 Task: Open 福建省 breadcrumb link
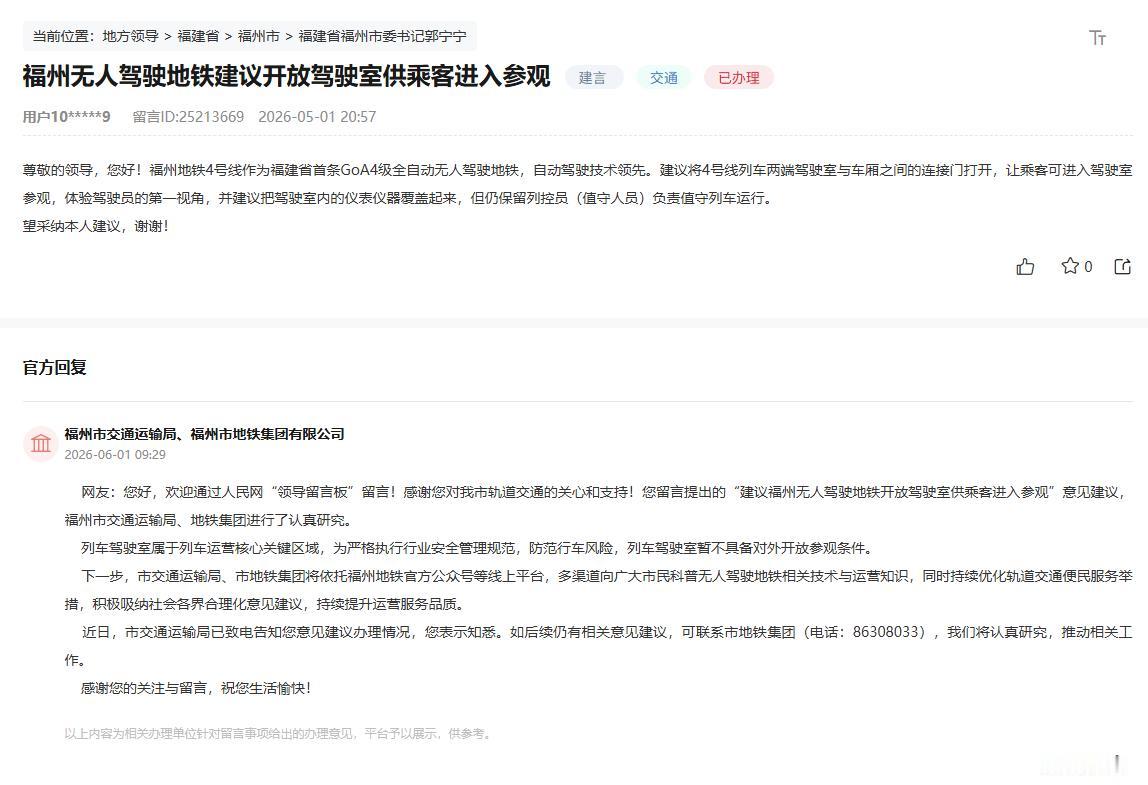[x=198, y=36]
